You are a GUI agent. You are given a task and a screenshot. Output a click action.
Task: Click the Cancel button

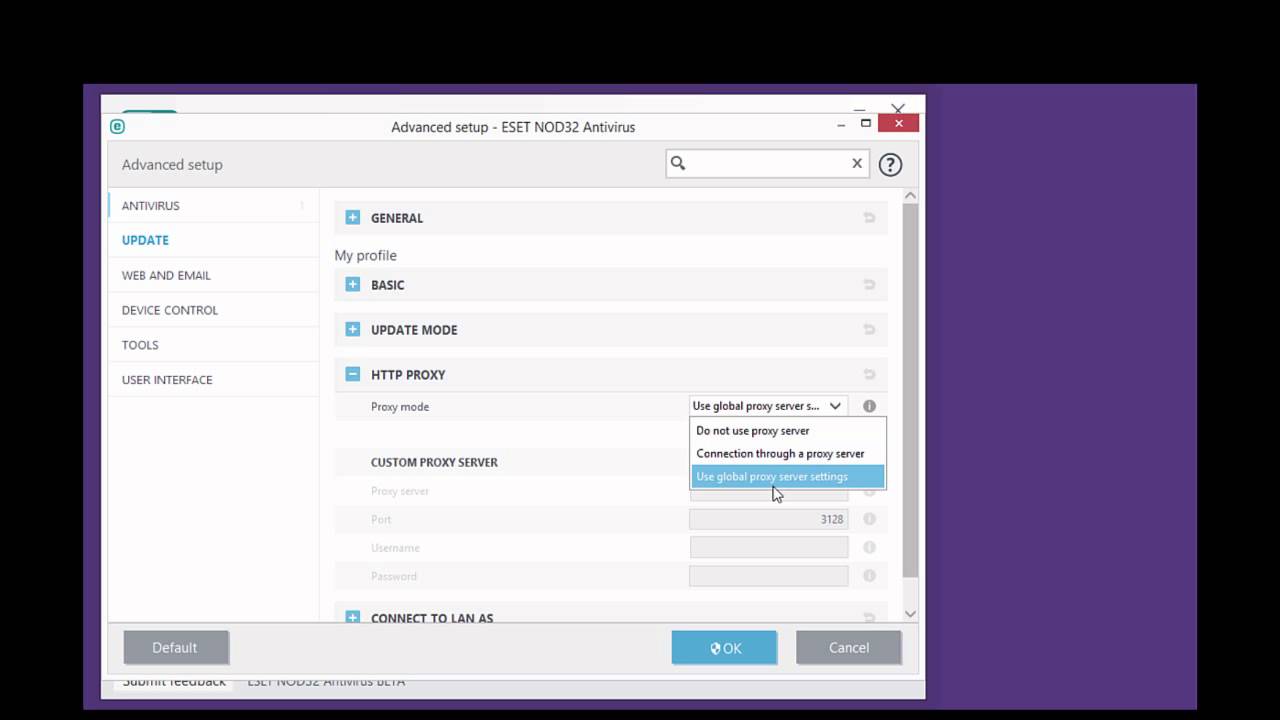(849, 648)
